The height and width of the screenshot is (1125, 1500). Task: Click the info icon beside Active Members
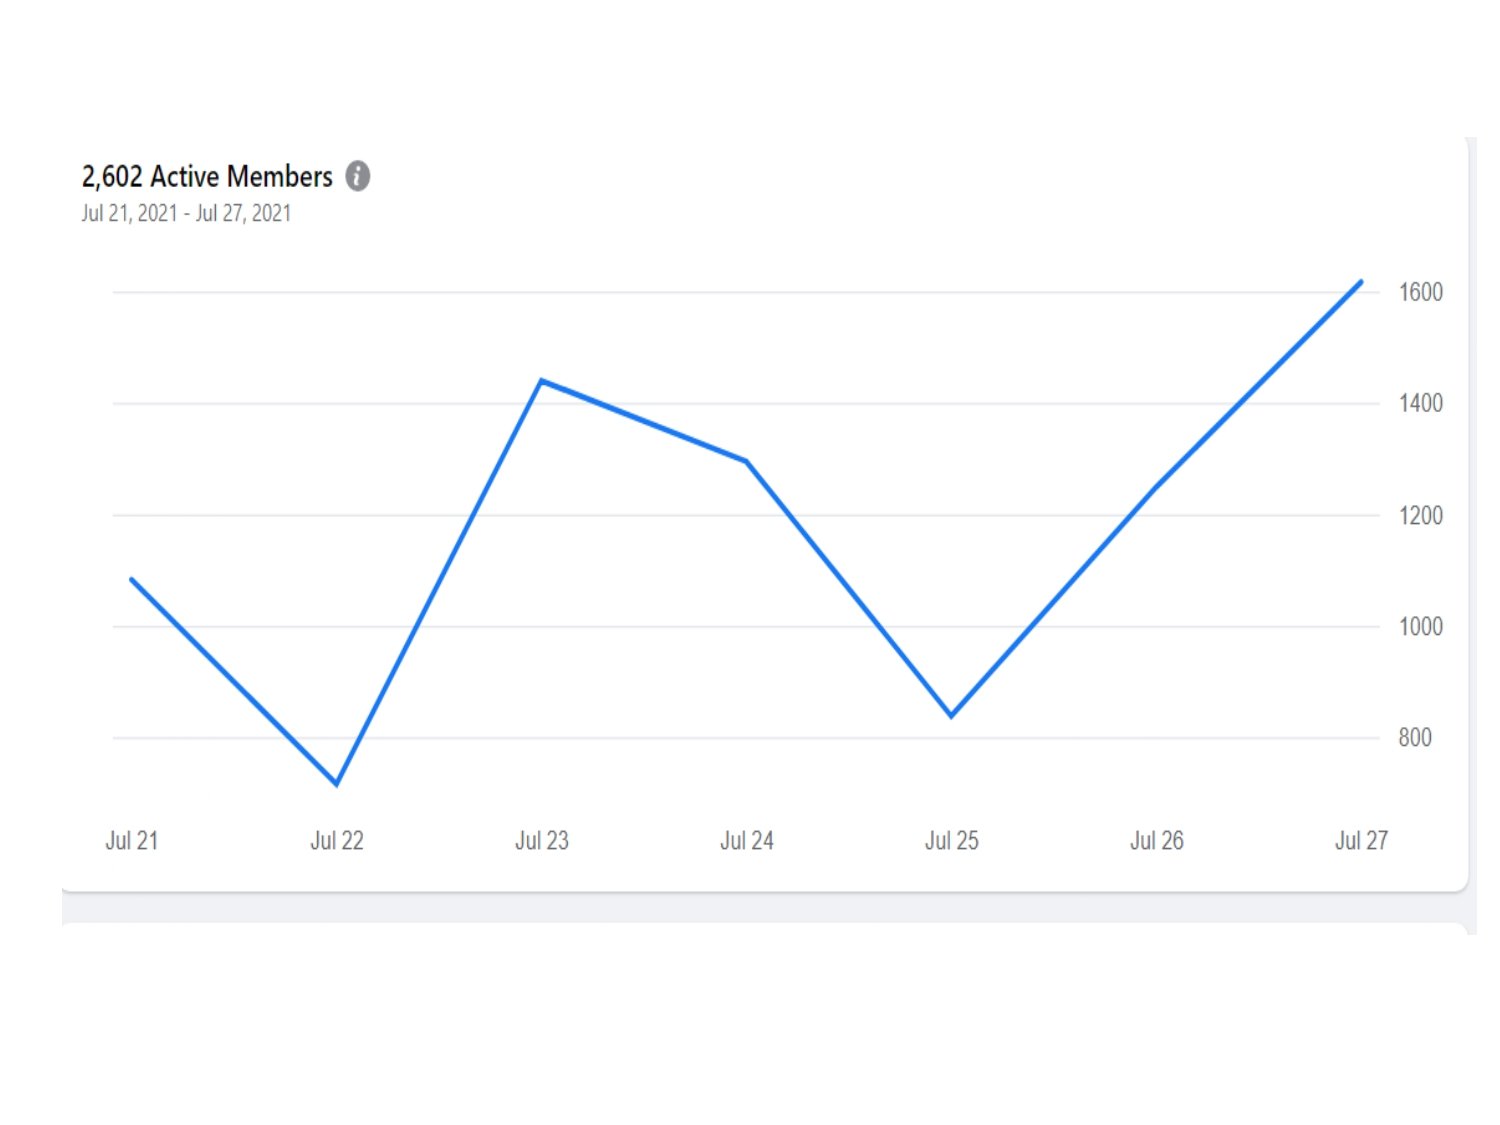pos(358,176)
